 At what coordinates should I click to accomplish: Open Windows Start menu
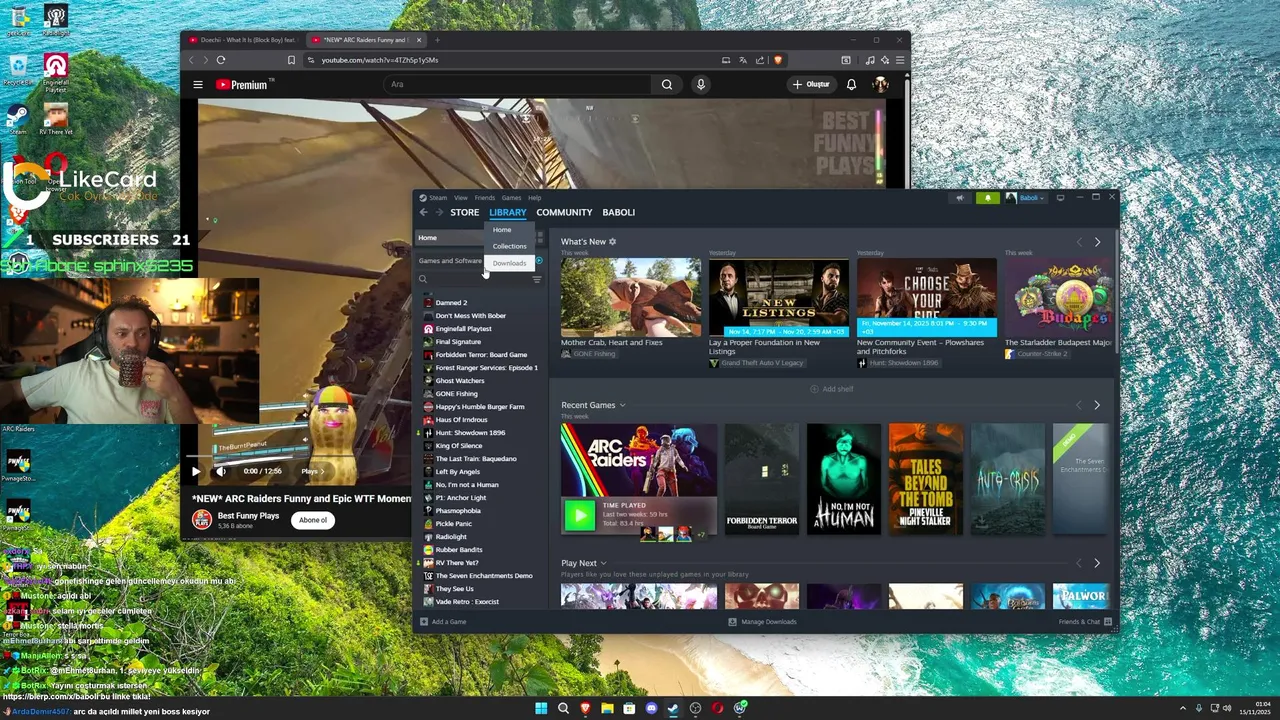(x=541, y=708)
